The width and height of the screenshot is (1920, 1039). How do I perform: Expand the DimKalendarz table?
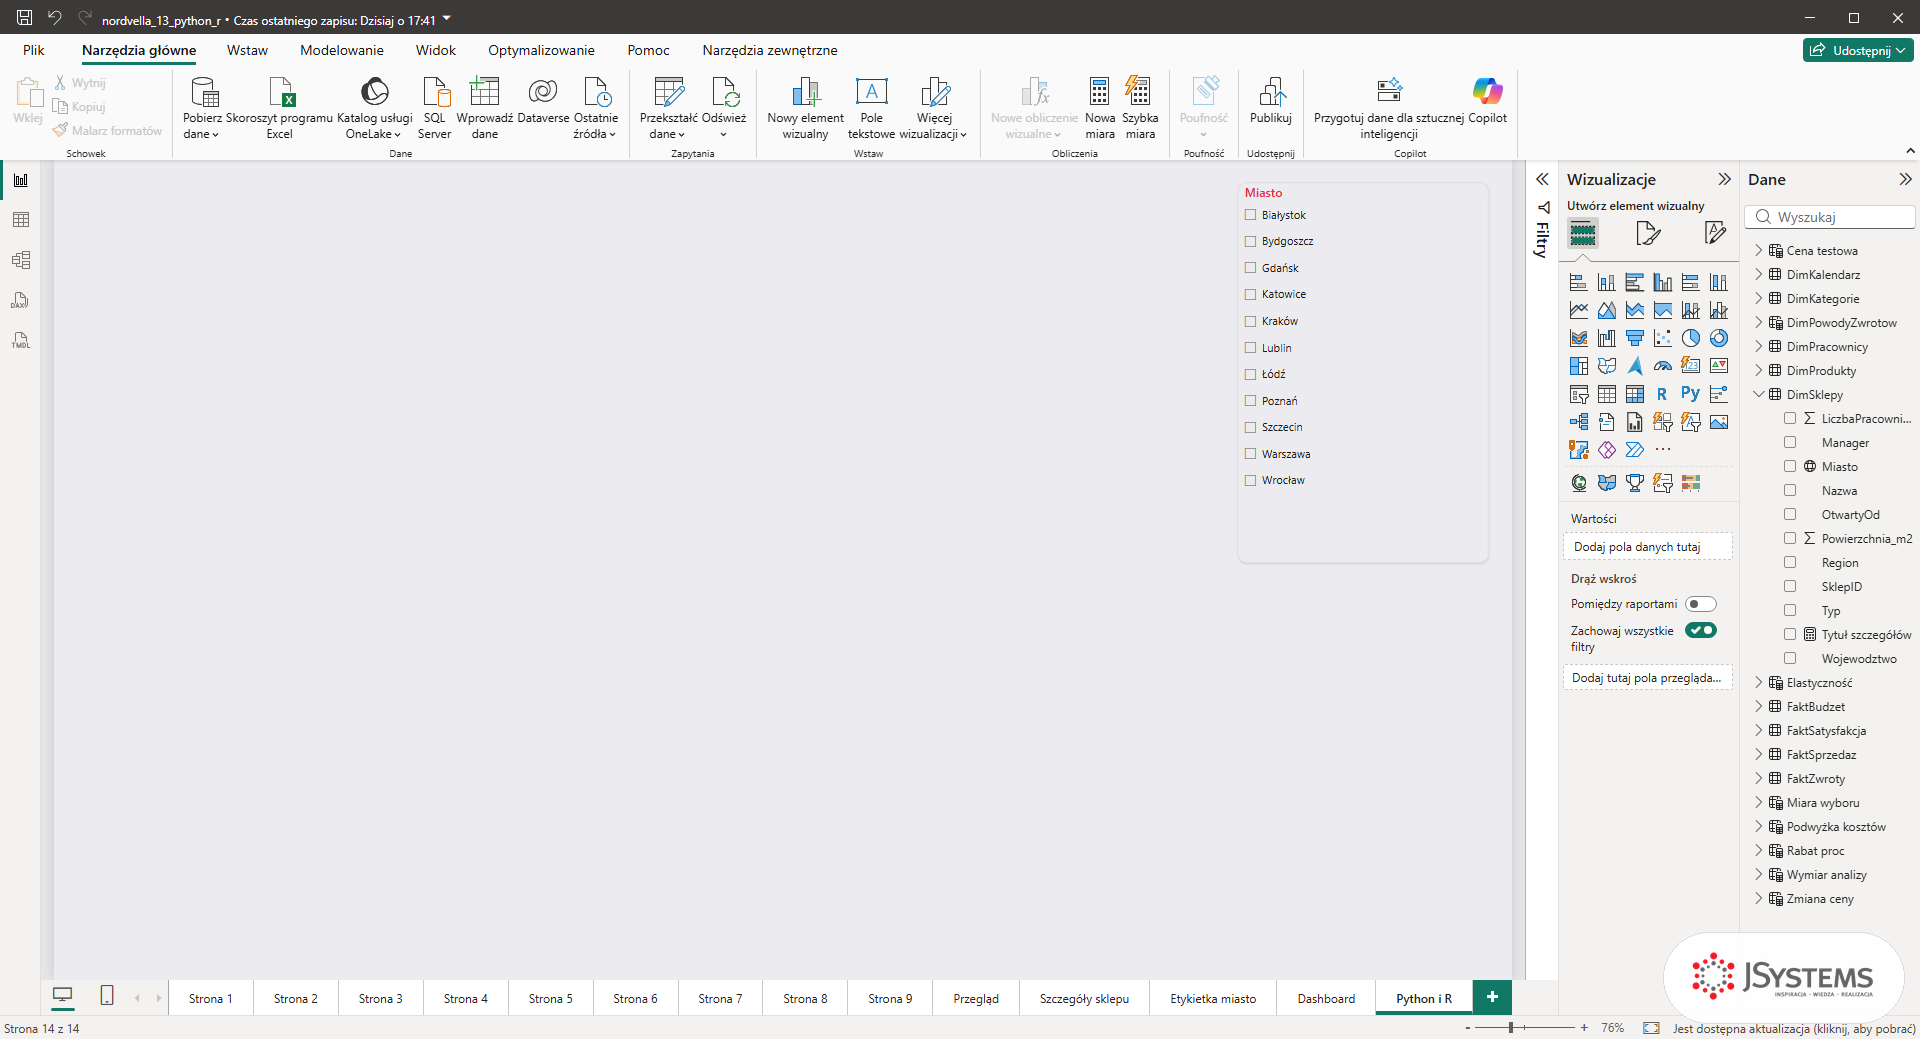click(1759, 274)
